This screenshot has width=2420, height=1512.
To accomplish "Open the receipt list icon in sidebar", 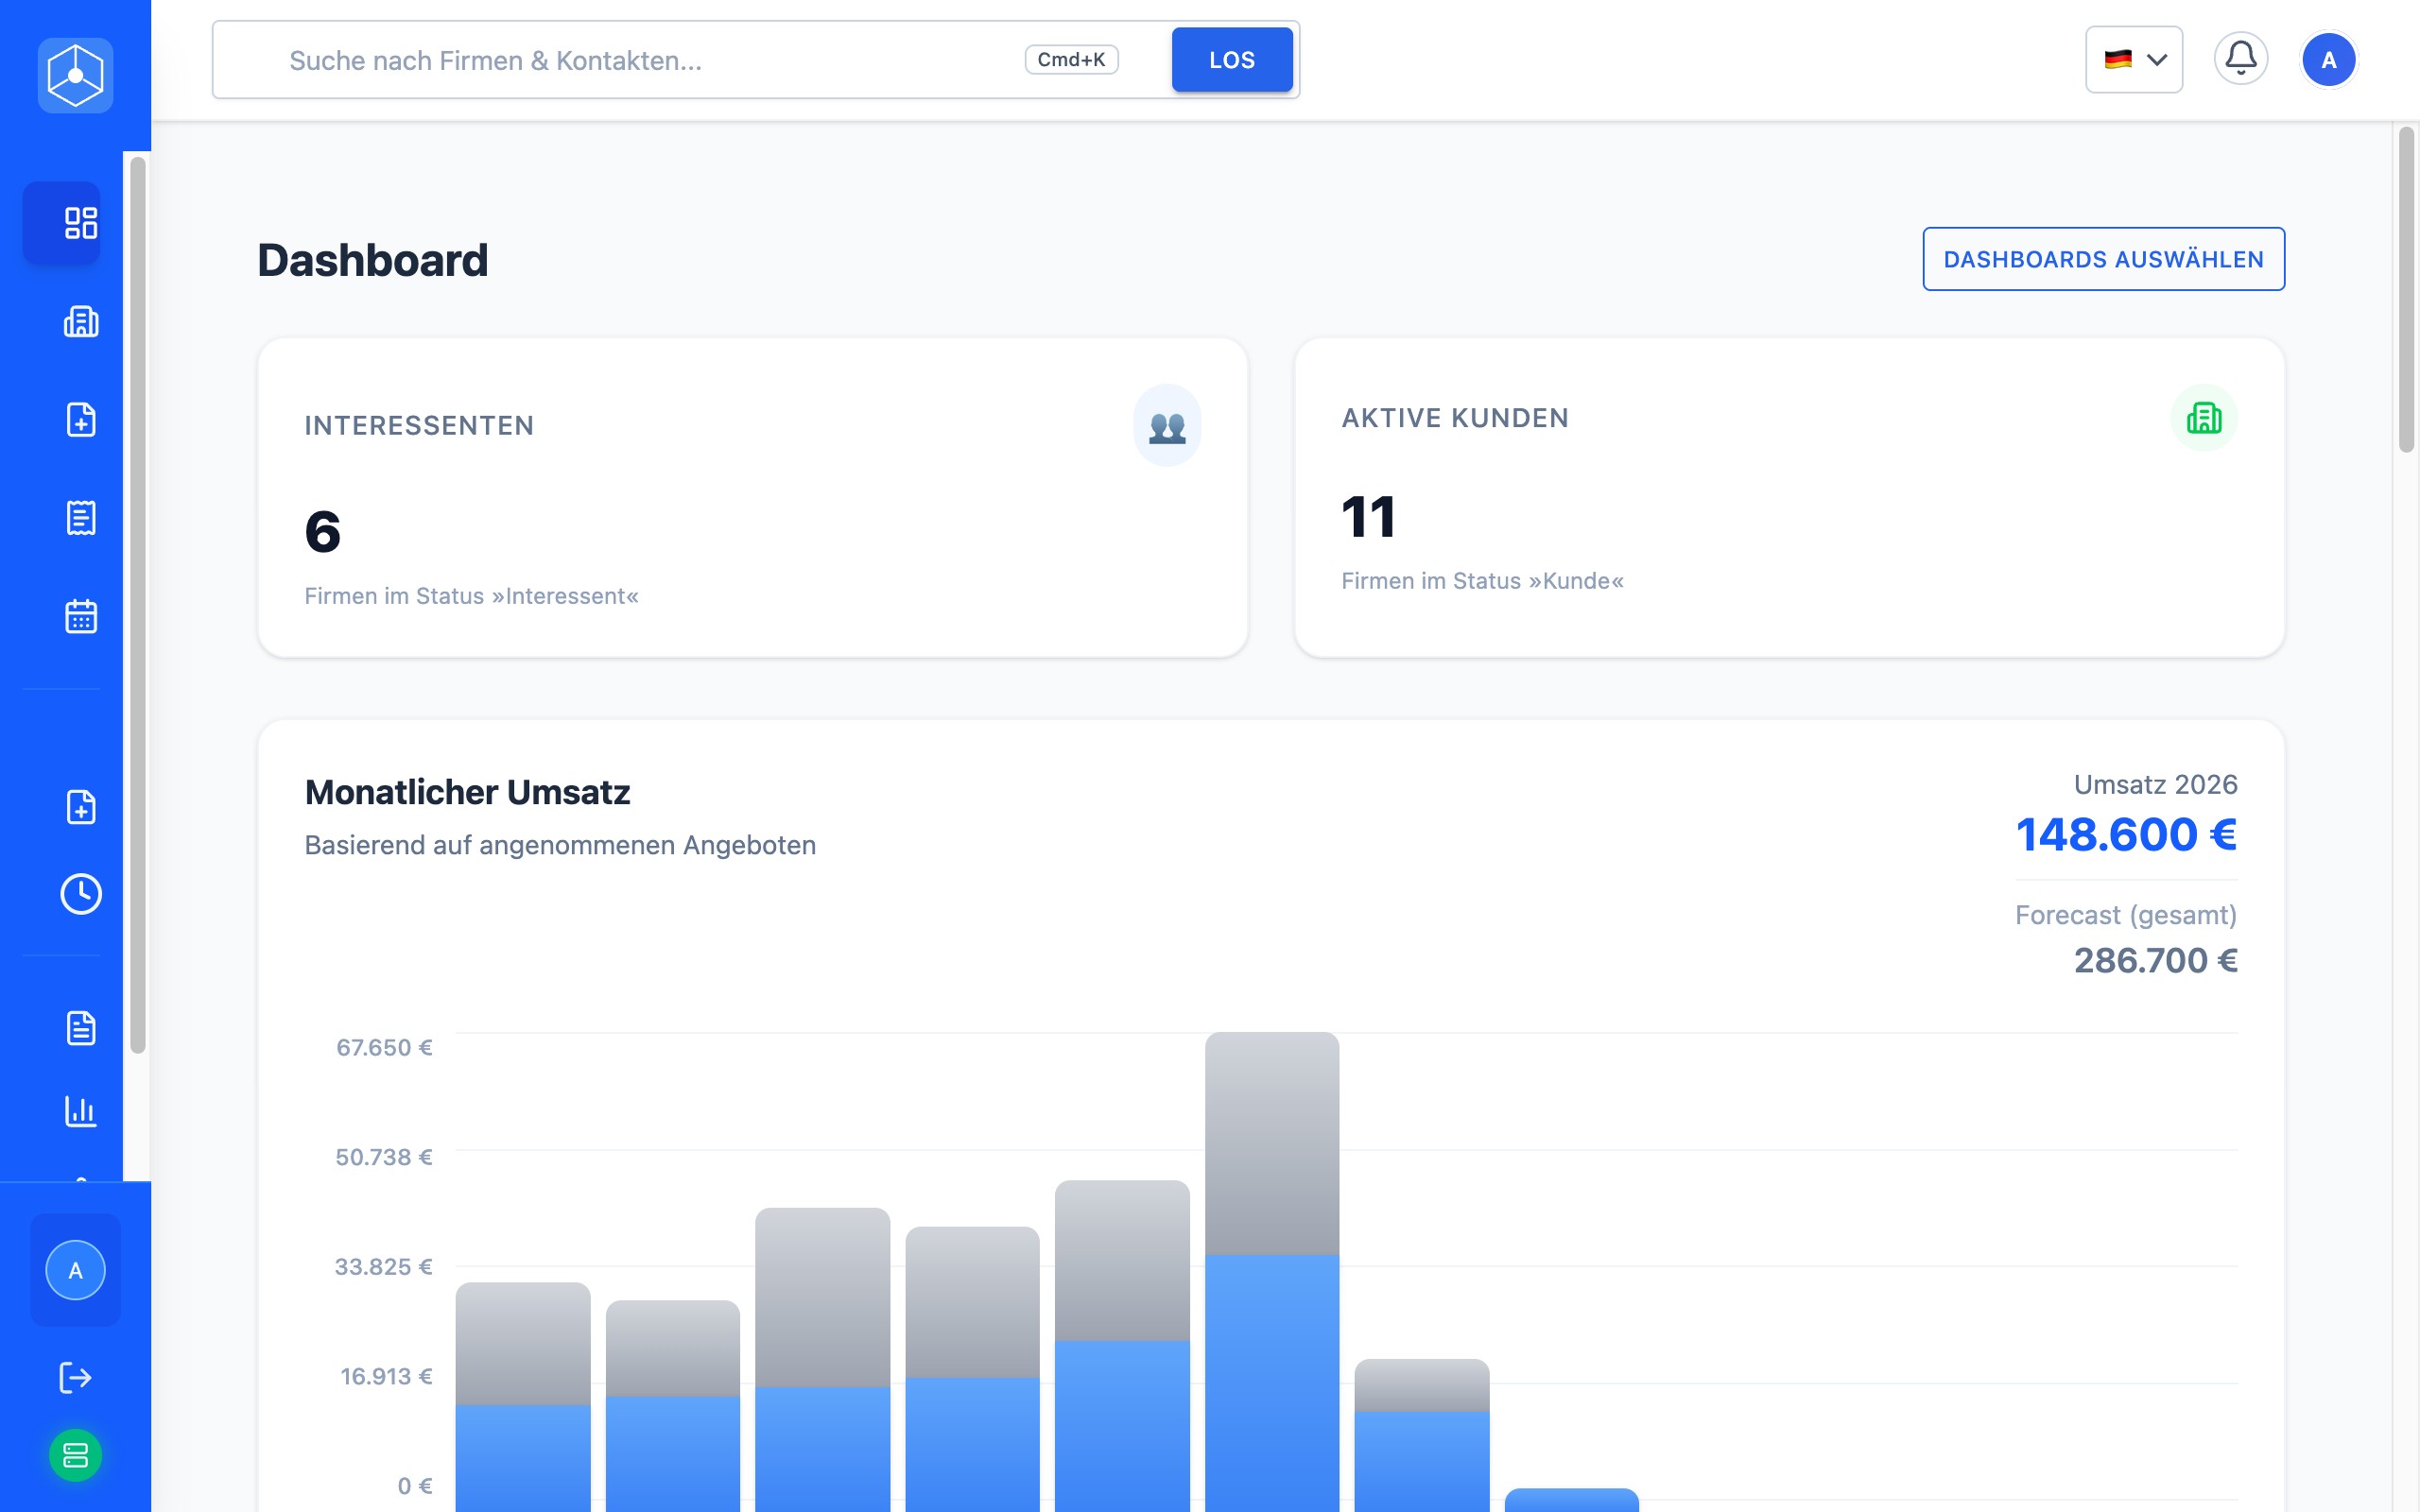I will 81,518.
